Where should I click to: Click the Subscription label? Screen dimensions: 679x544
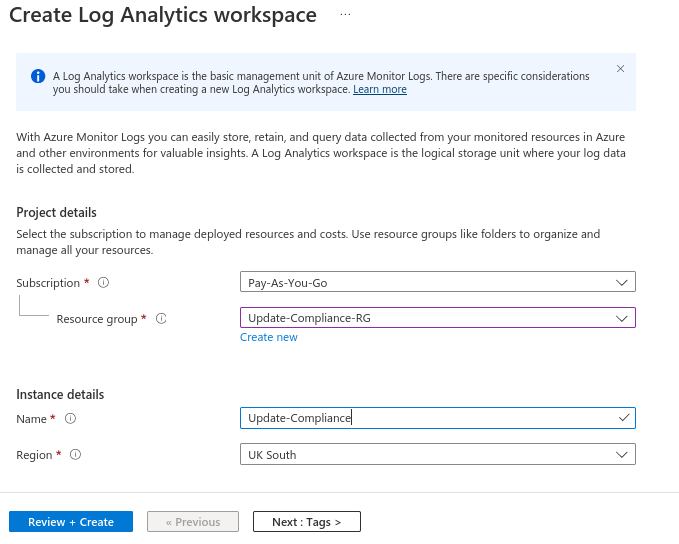(48, 283)
